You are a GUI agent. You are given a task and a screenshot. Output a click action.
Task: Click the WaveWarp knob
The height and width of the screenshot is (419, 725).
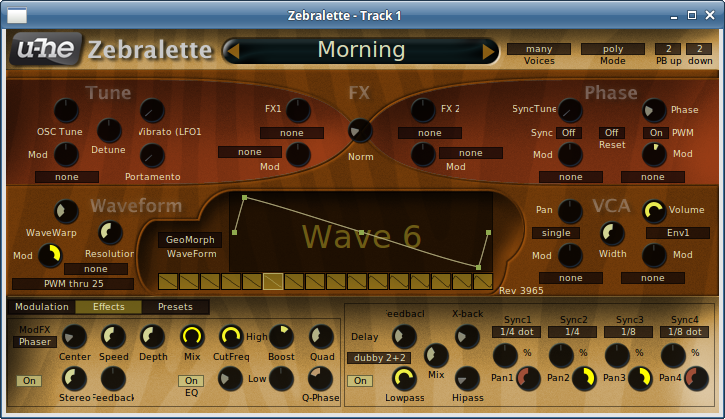[x=67, y=212]
